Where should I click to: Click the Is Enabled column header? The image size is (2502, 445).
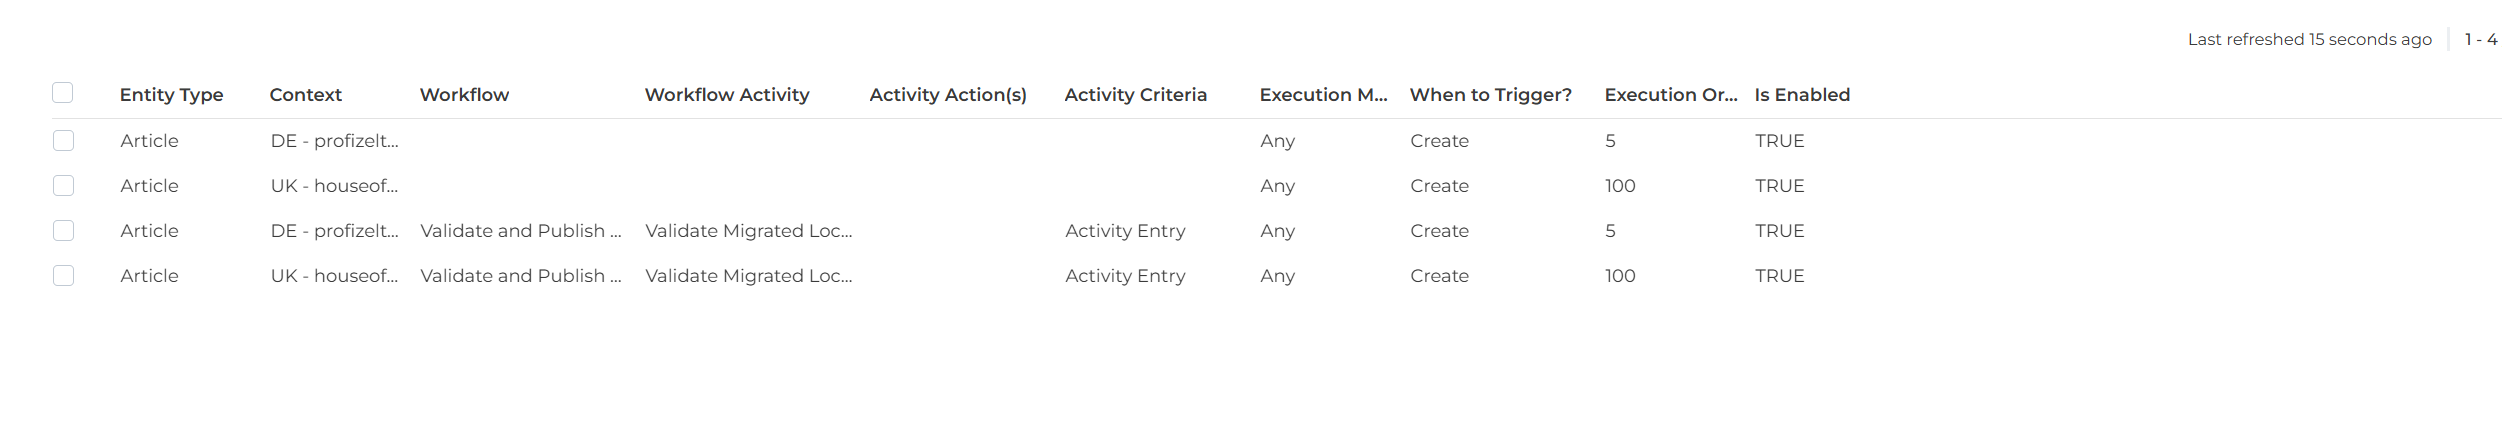1802,95
